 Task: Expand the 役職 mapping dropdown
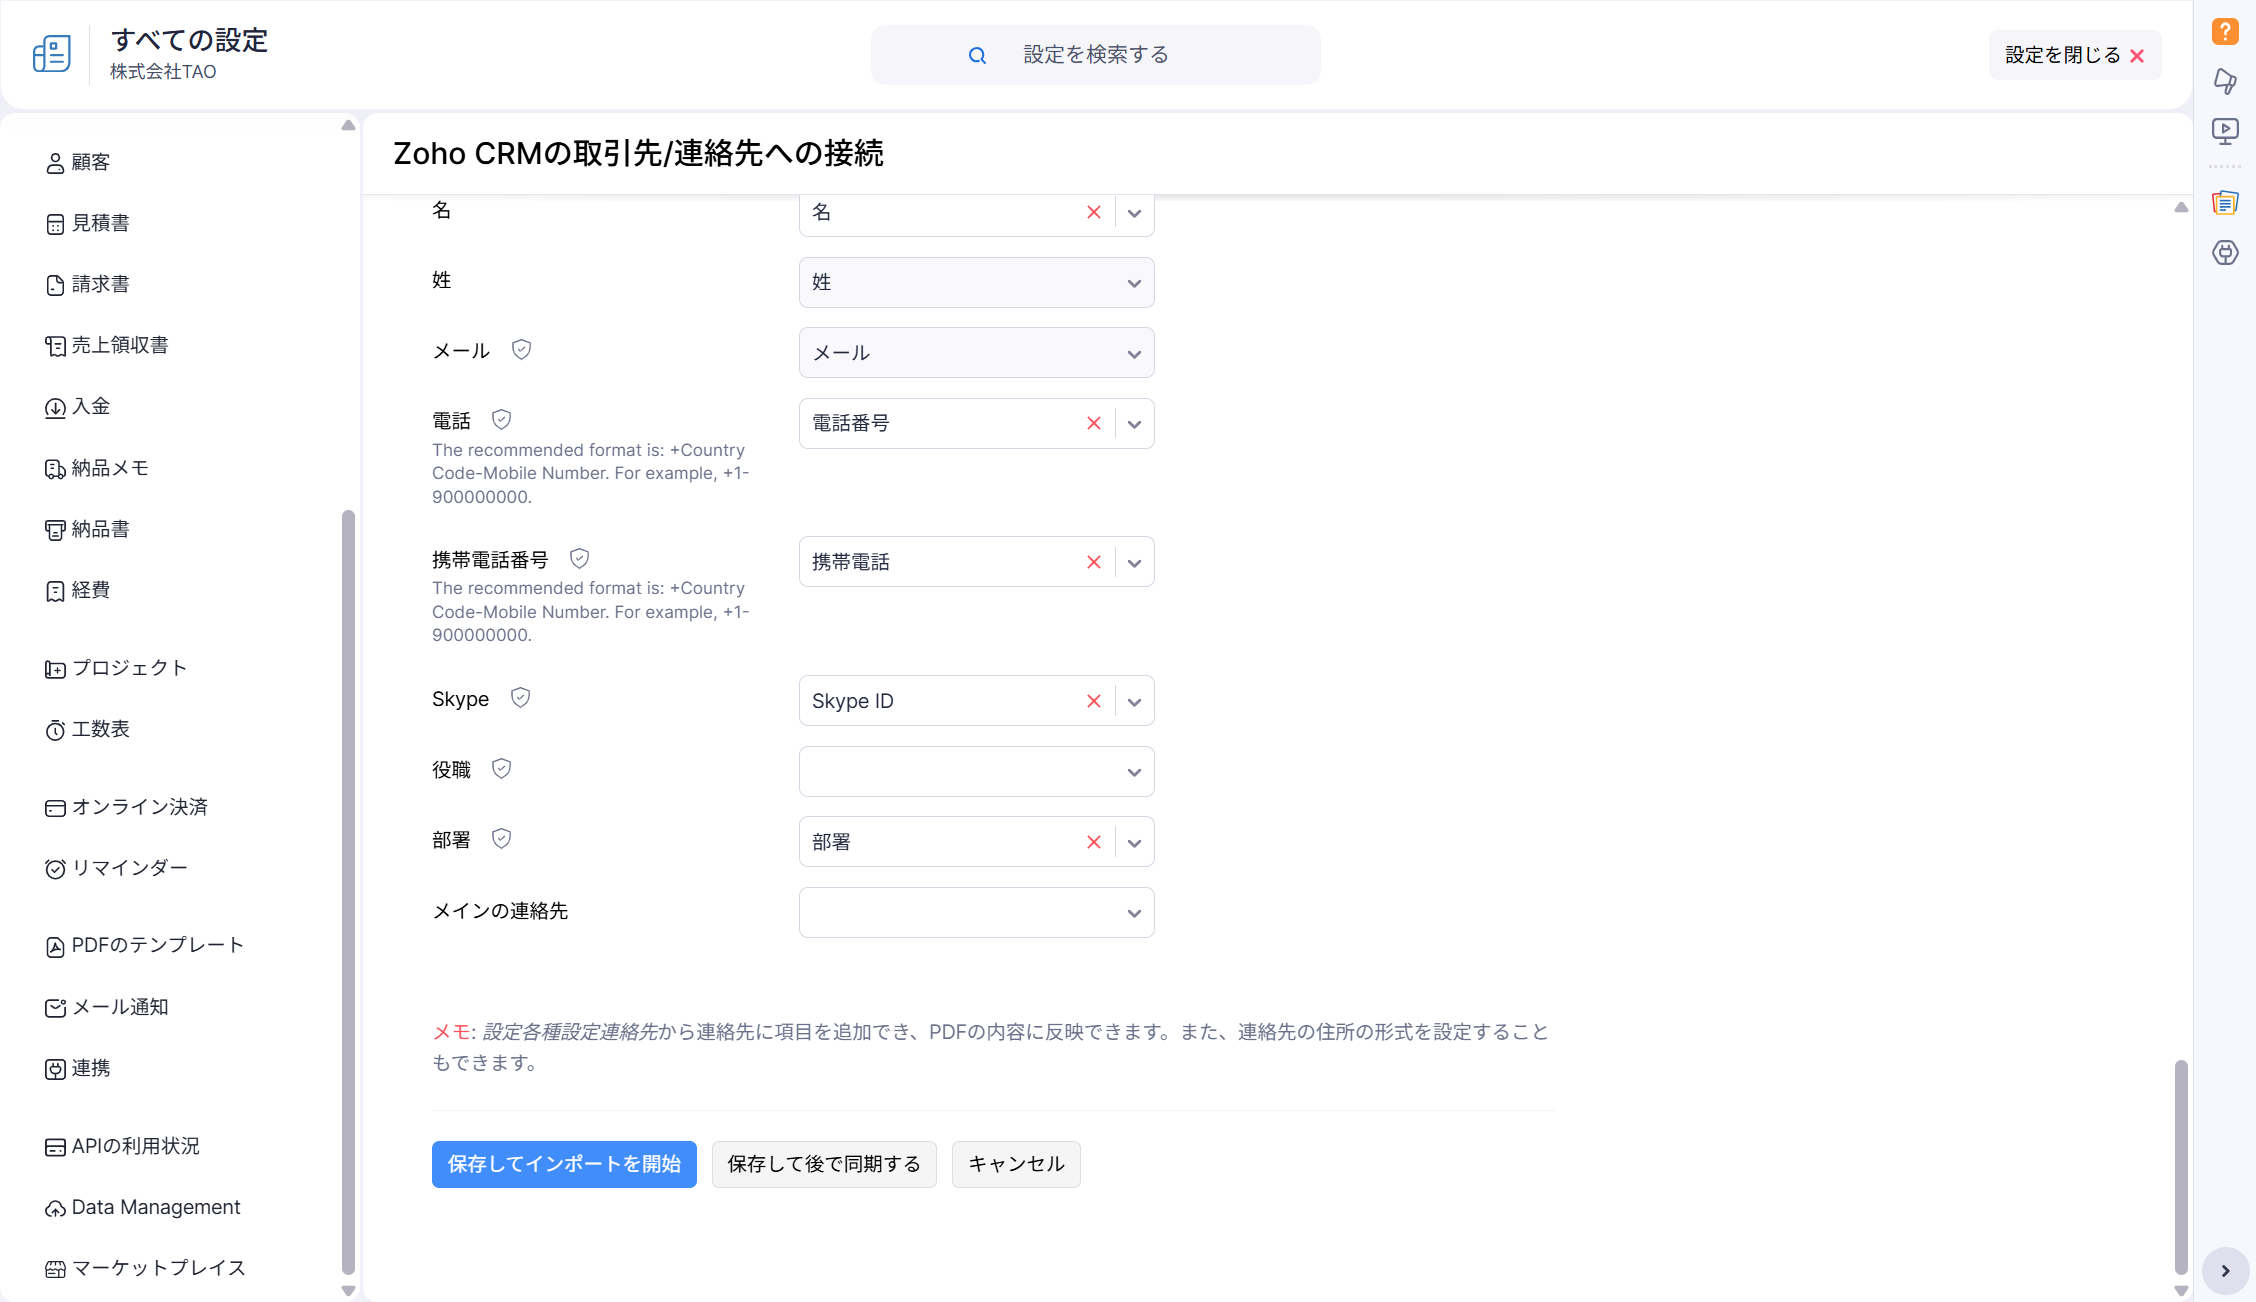tap(1133, 772)
